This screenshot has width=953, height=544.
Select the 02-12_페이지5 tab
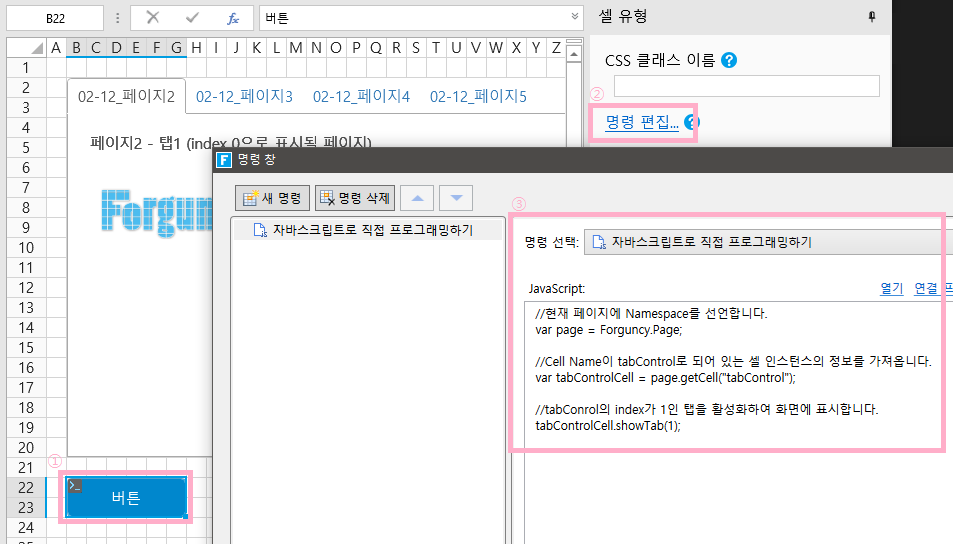pyautogui.click(x=478, y=97)
